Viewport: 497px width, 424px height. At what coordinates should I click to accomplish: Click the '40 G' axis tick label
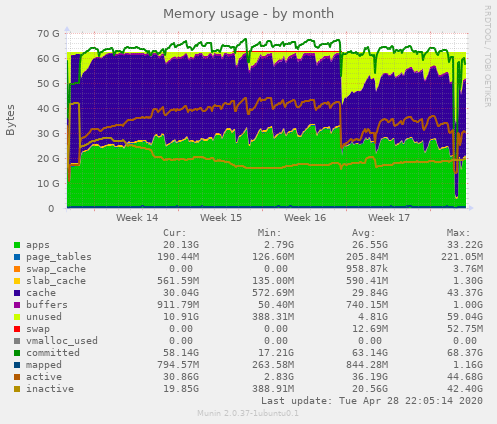pos(48,109)
